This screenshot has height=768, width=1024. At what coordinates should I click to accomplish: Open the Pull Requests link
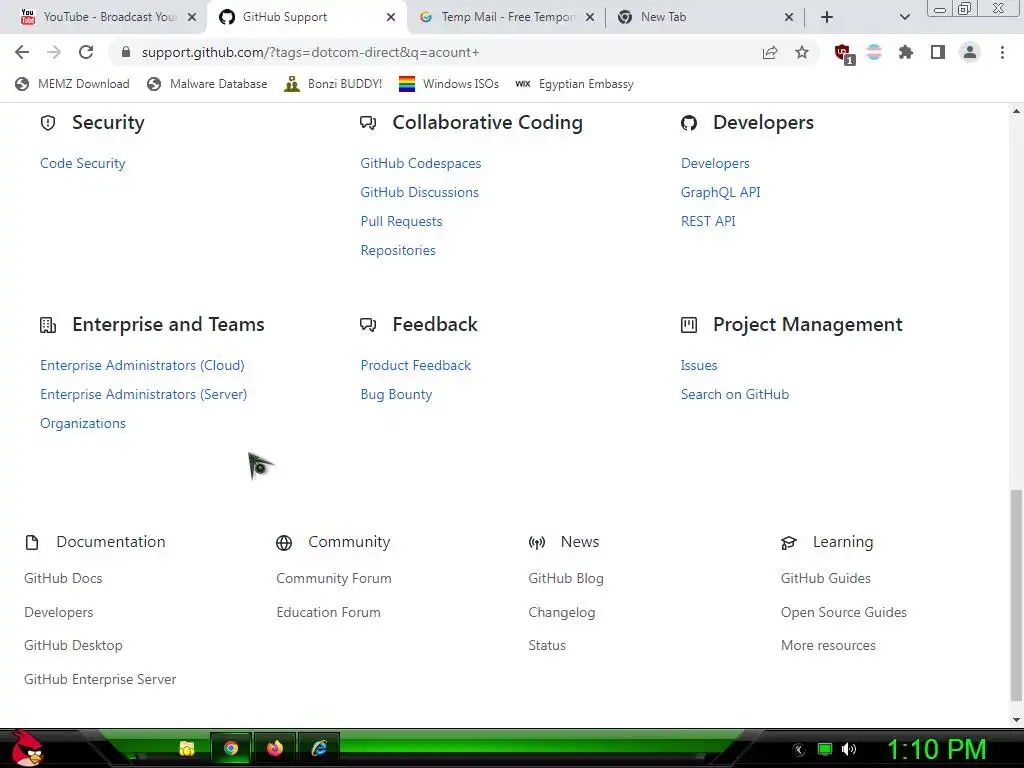coord(401,221)
